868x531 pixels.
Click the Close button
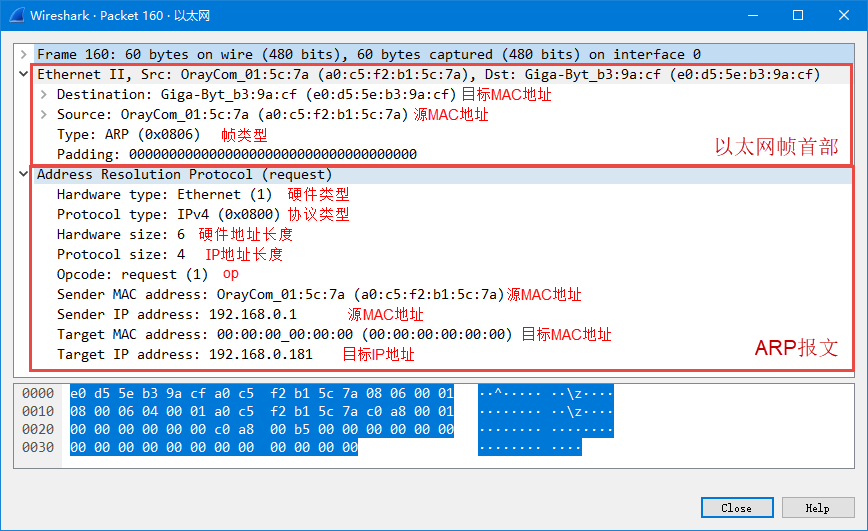click(x=737, y=508)
